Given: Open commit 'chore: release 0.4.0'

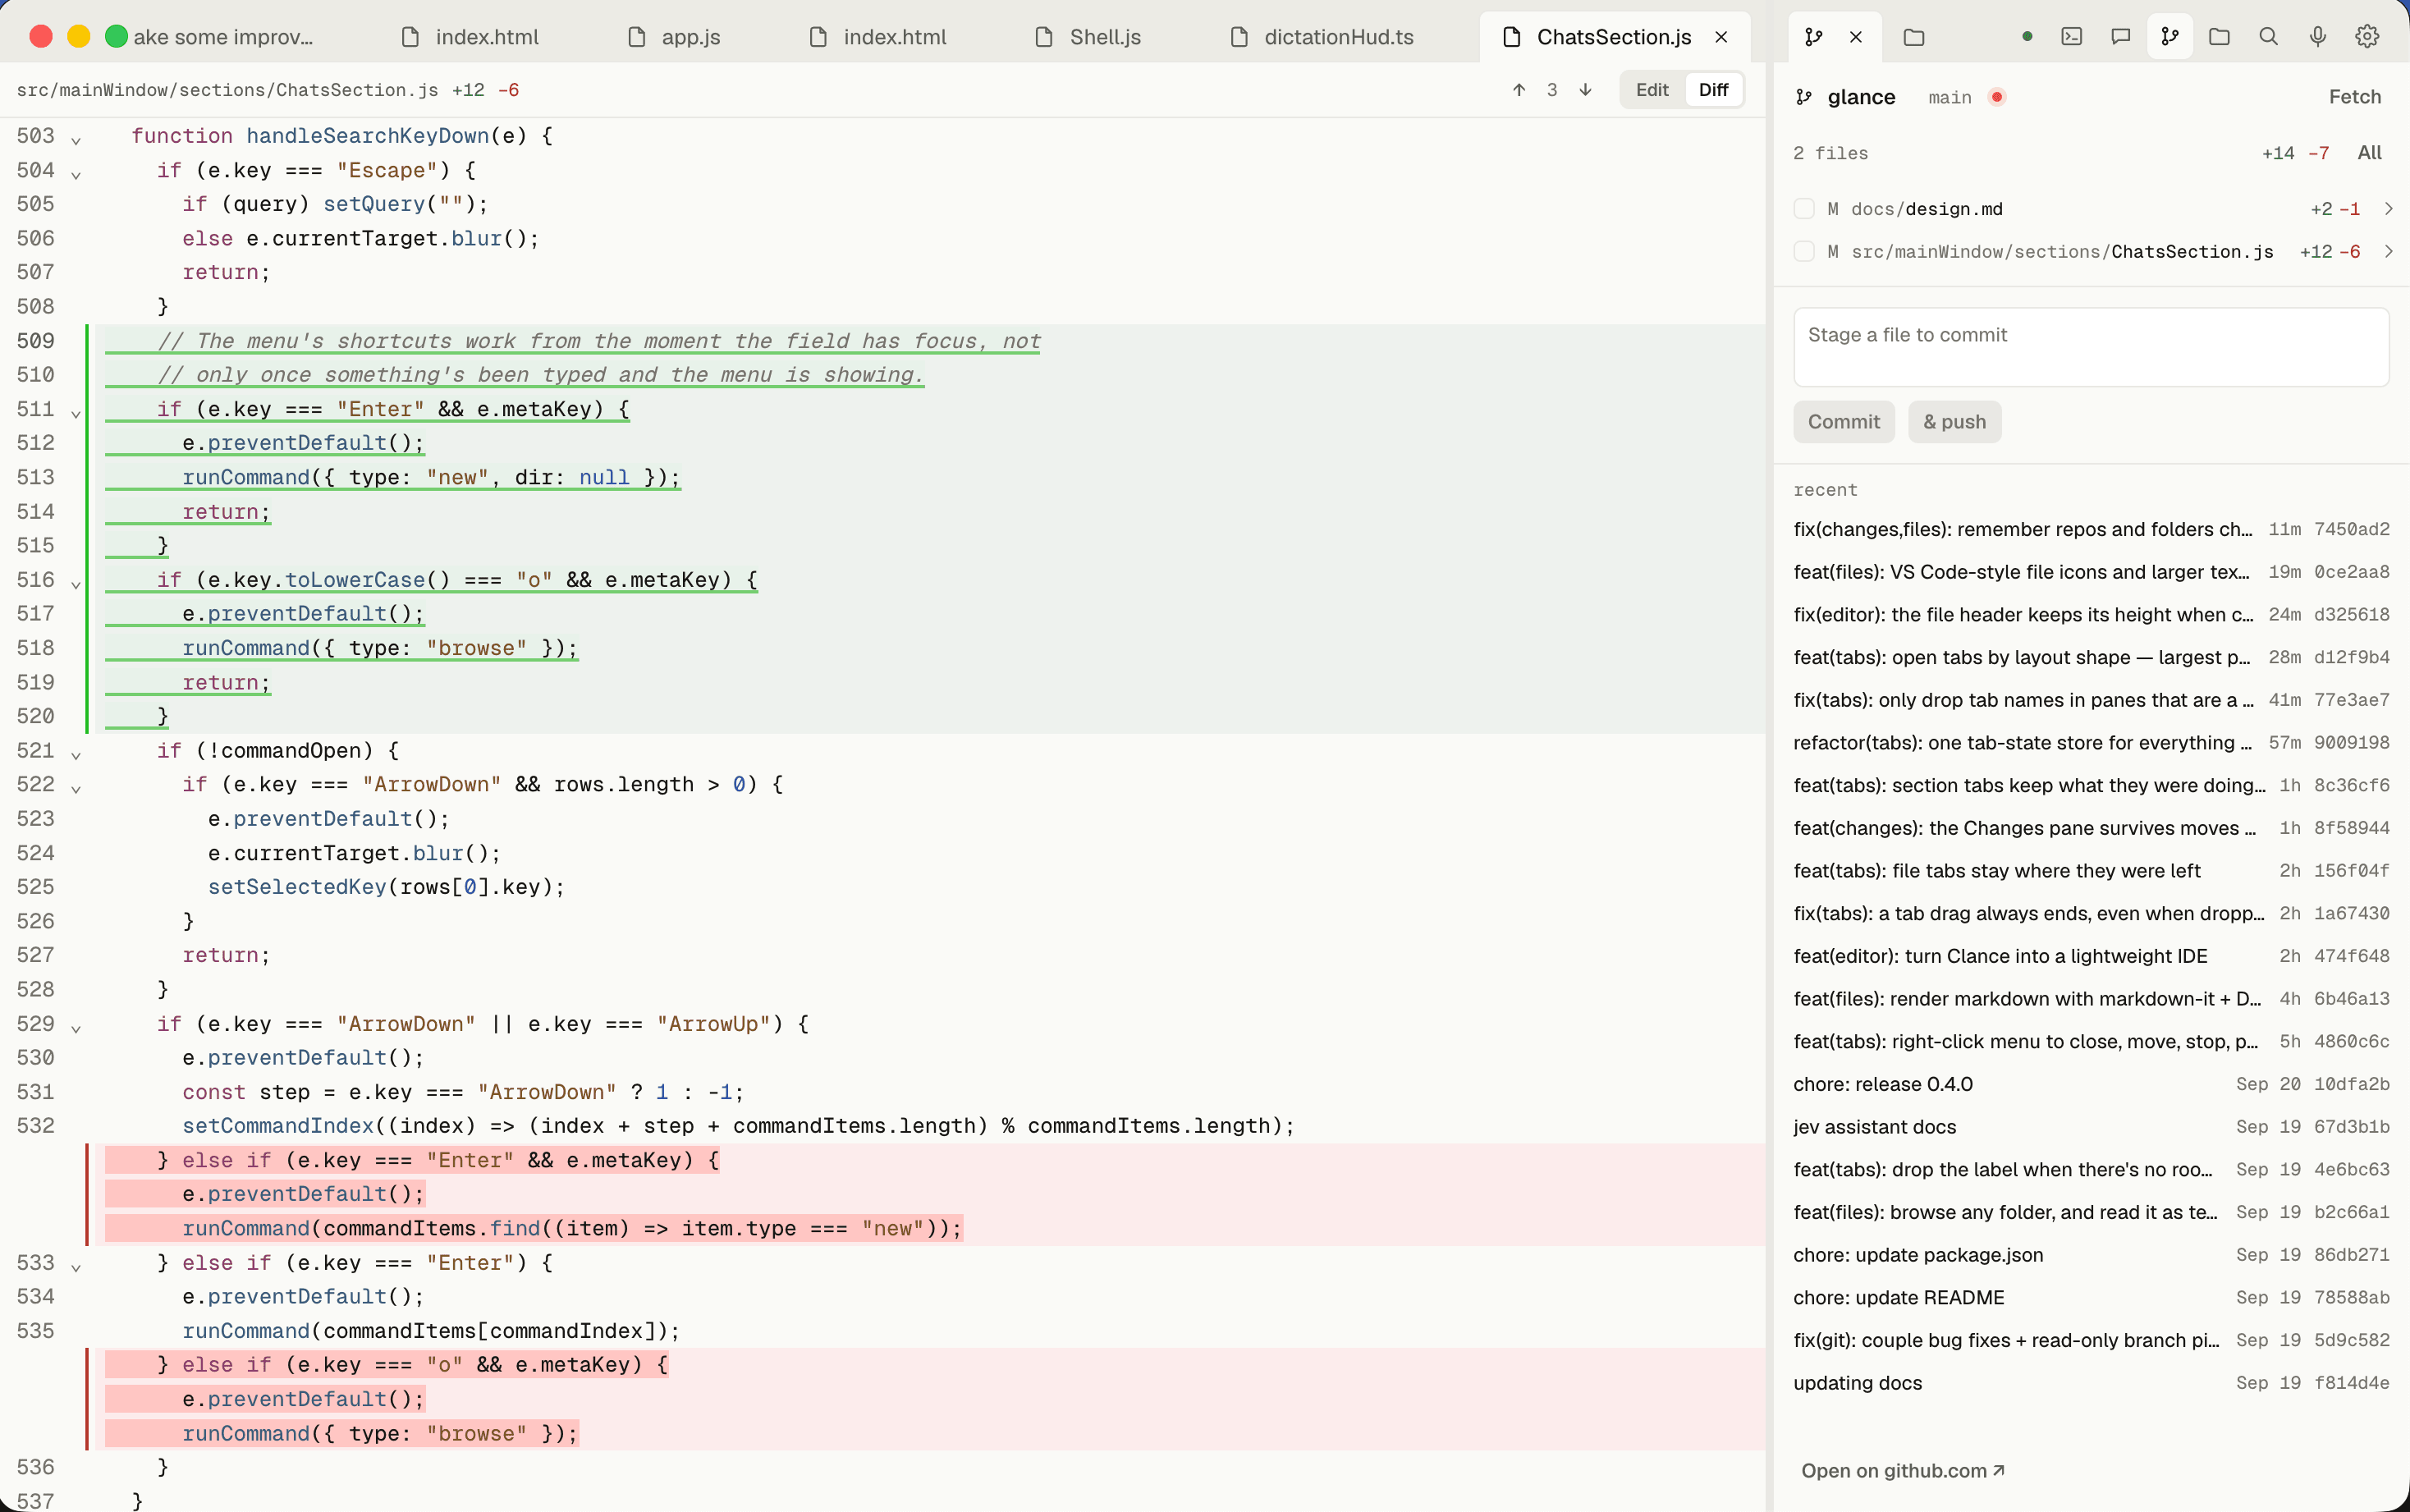Looking at the screenshot, I should point(2091,1084).
